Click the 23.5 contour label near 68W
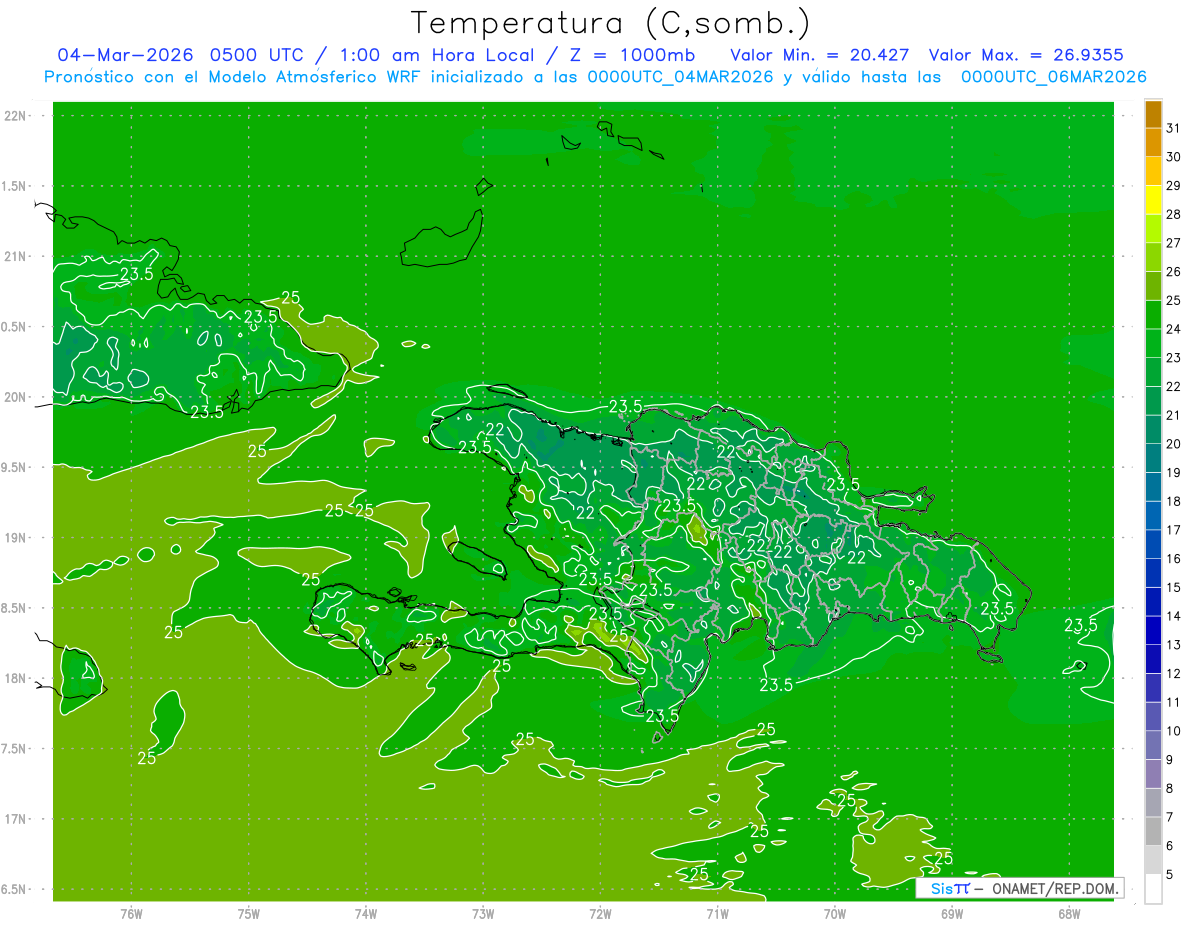 click(1080, 625)
